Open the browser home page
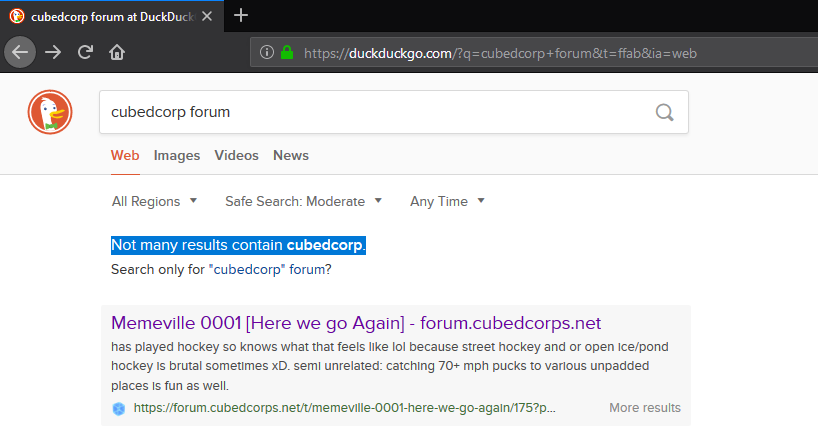818x435 pixels. pyautogui.click(x=117, y=52)
